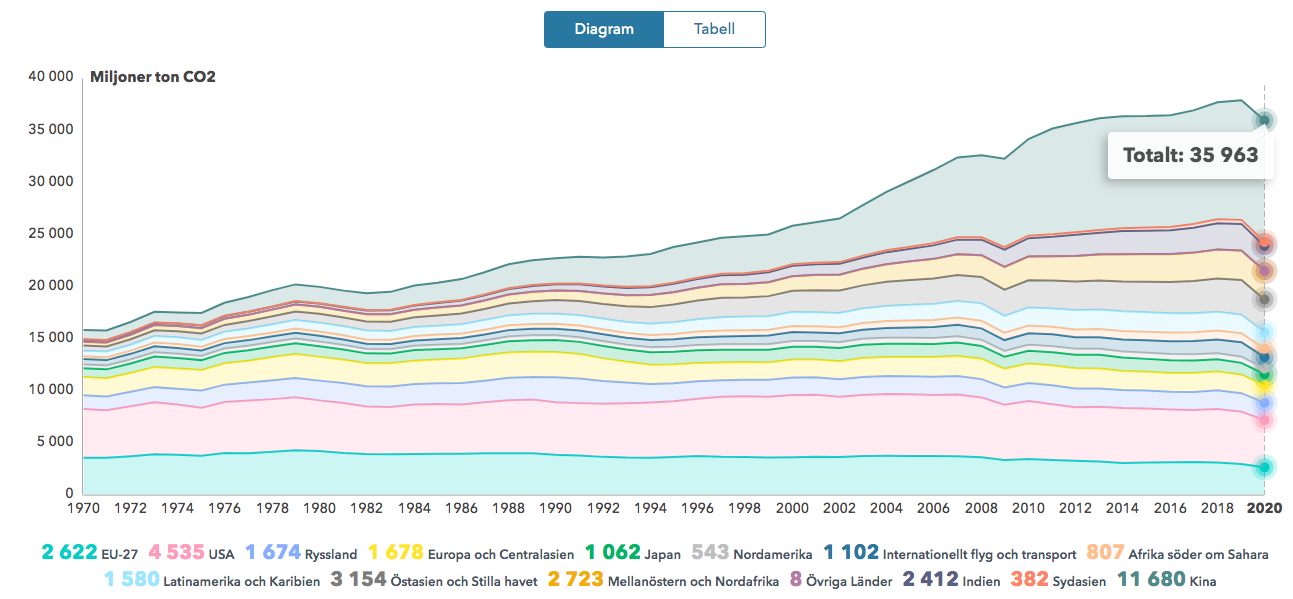Click the bottom turquoise EU-27 2020 data marker
Screen dimensions: 1293x599
click(x=1264, y=467)
